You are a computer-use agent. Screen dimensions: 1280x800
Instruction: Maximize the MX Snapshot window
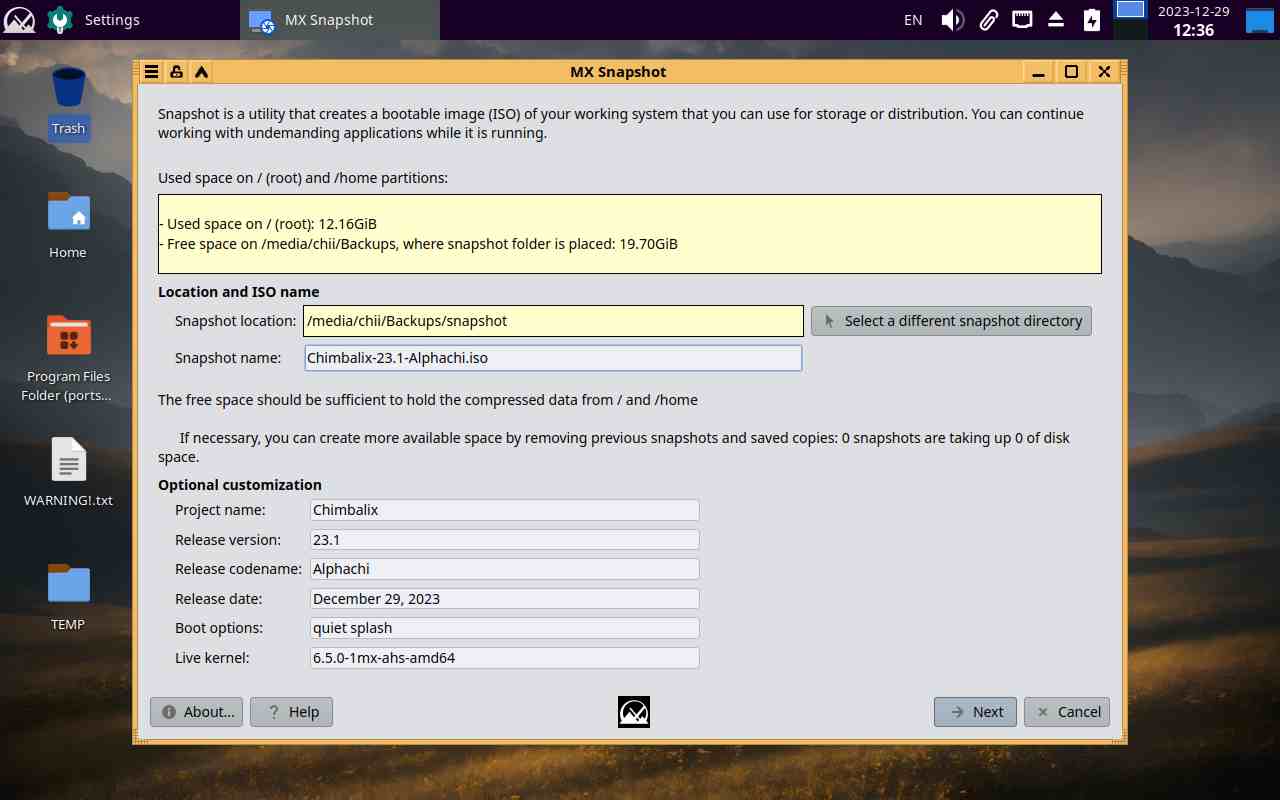pos(1071,72)
